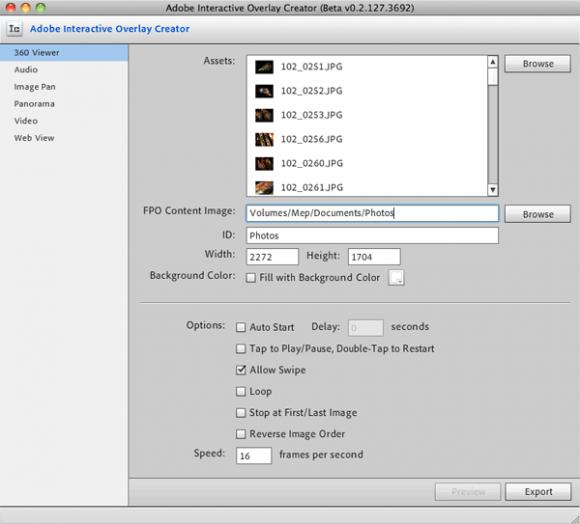580x524 pixels.
Task: Click the window resize grip corner
Action: coord(575,519)
